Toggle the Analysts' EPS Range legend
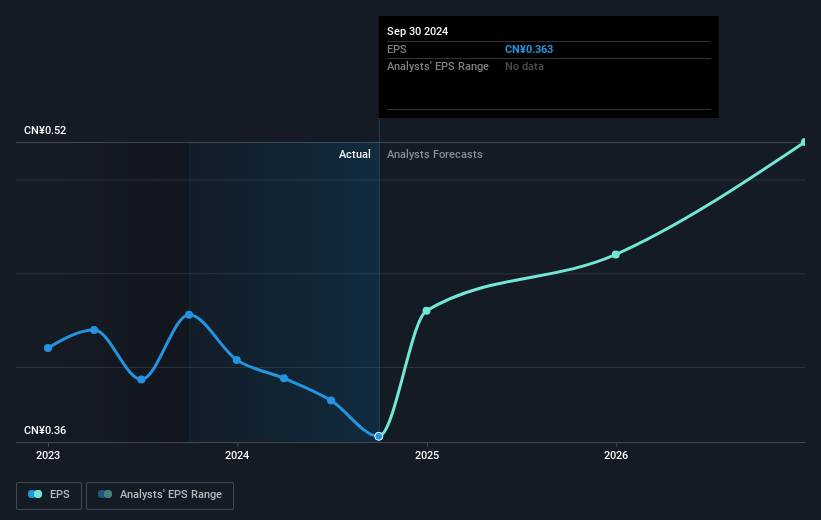821x520 pixels. (160, 495)
